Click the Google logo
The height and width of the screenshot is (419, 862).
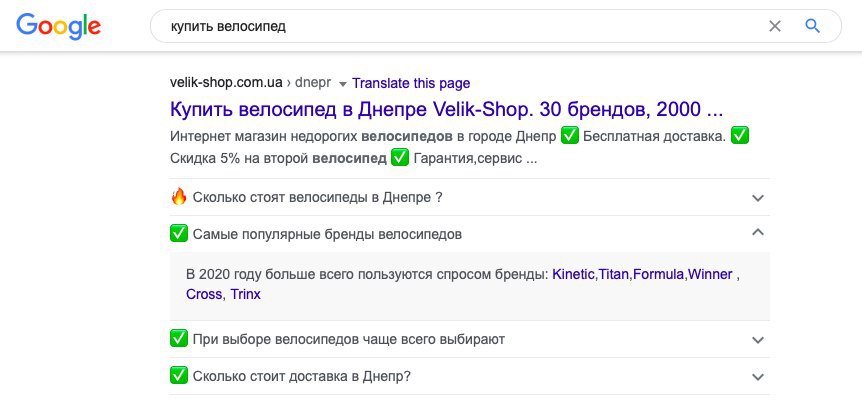58,26
